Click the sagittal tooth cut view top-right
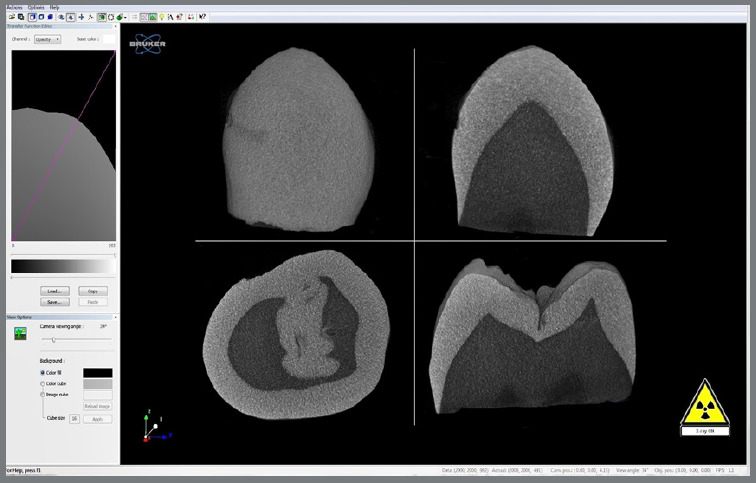This screenshot has height=483, width=756. (x=532, y=141)
